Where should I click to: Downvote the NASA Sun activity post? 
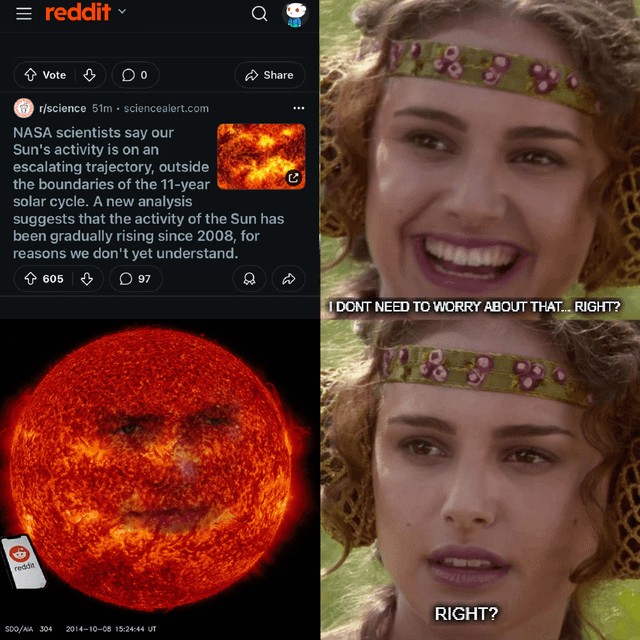87,279
